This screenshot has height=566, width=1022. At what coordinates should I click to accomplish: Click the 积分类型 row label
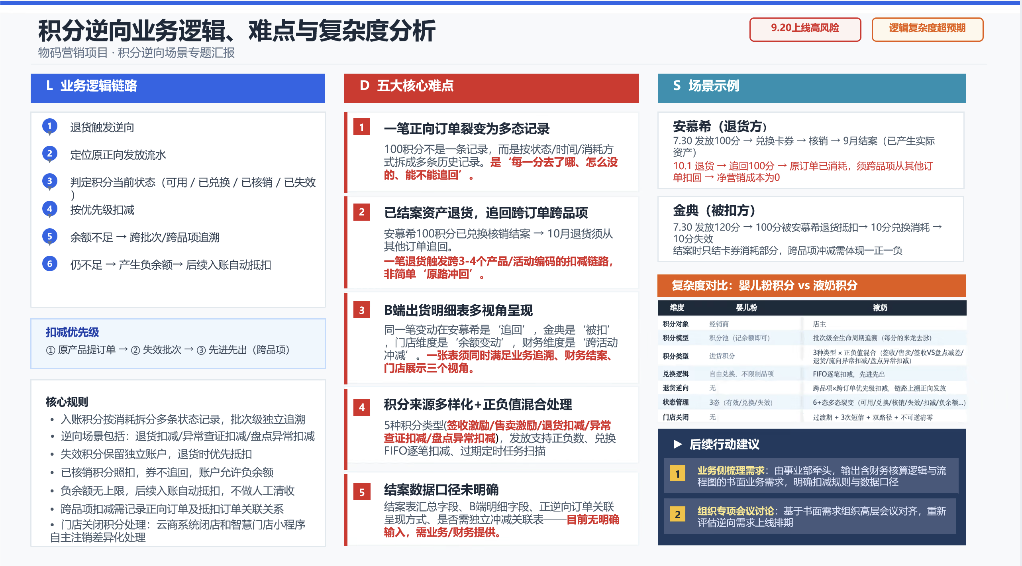(x=675, y=356)
